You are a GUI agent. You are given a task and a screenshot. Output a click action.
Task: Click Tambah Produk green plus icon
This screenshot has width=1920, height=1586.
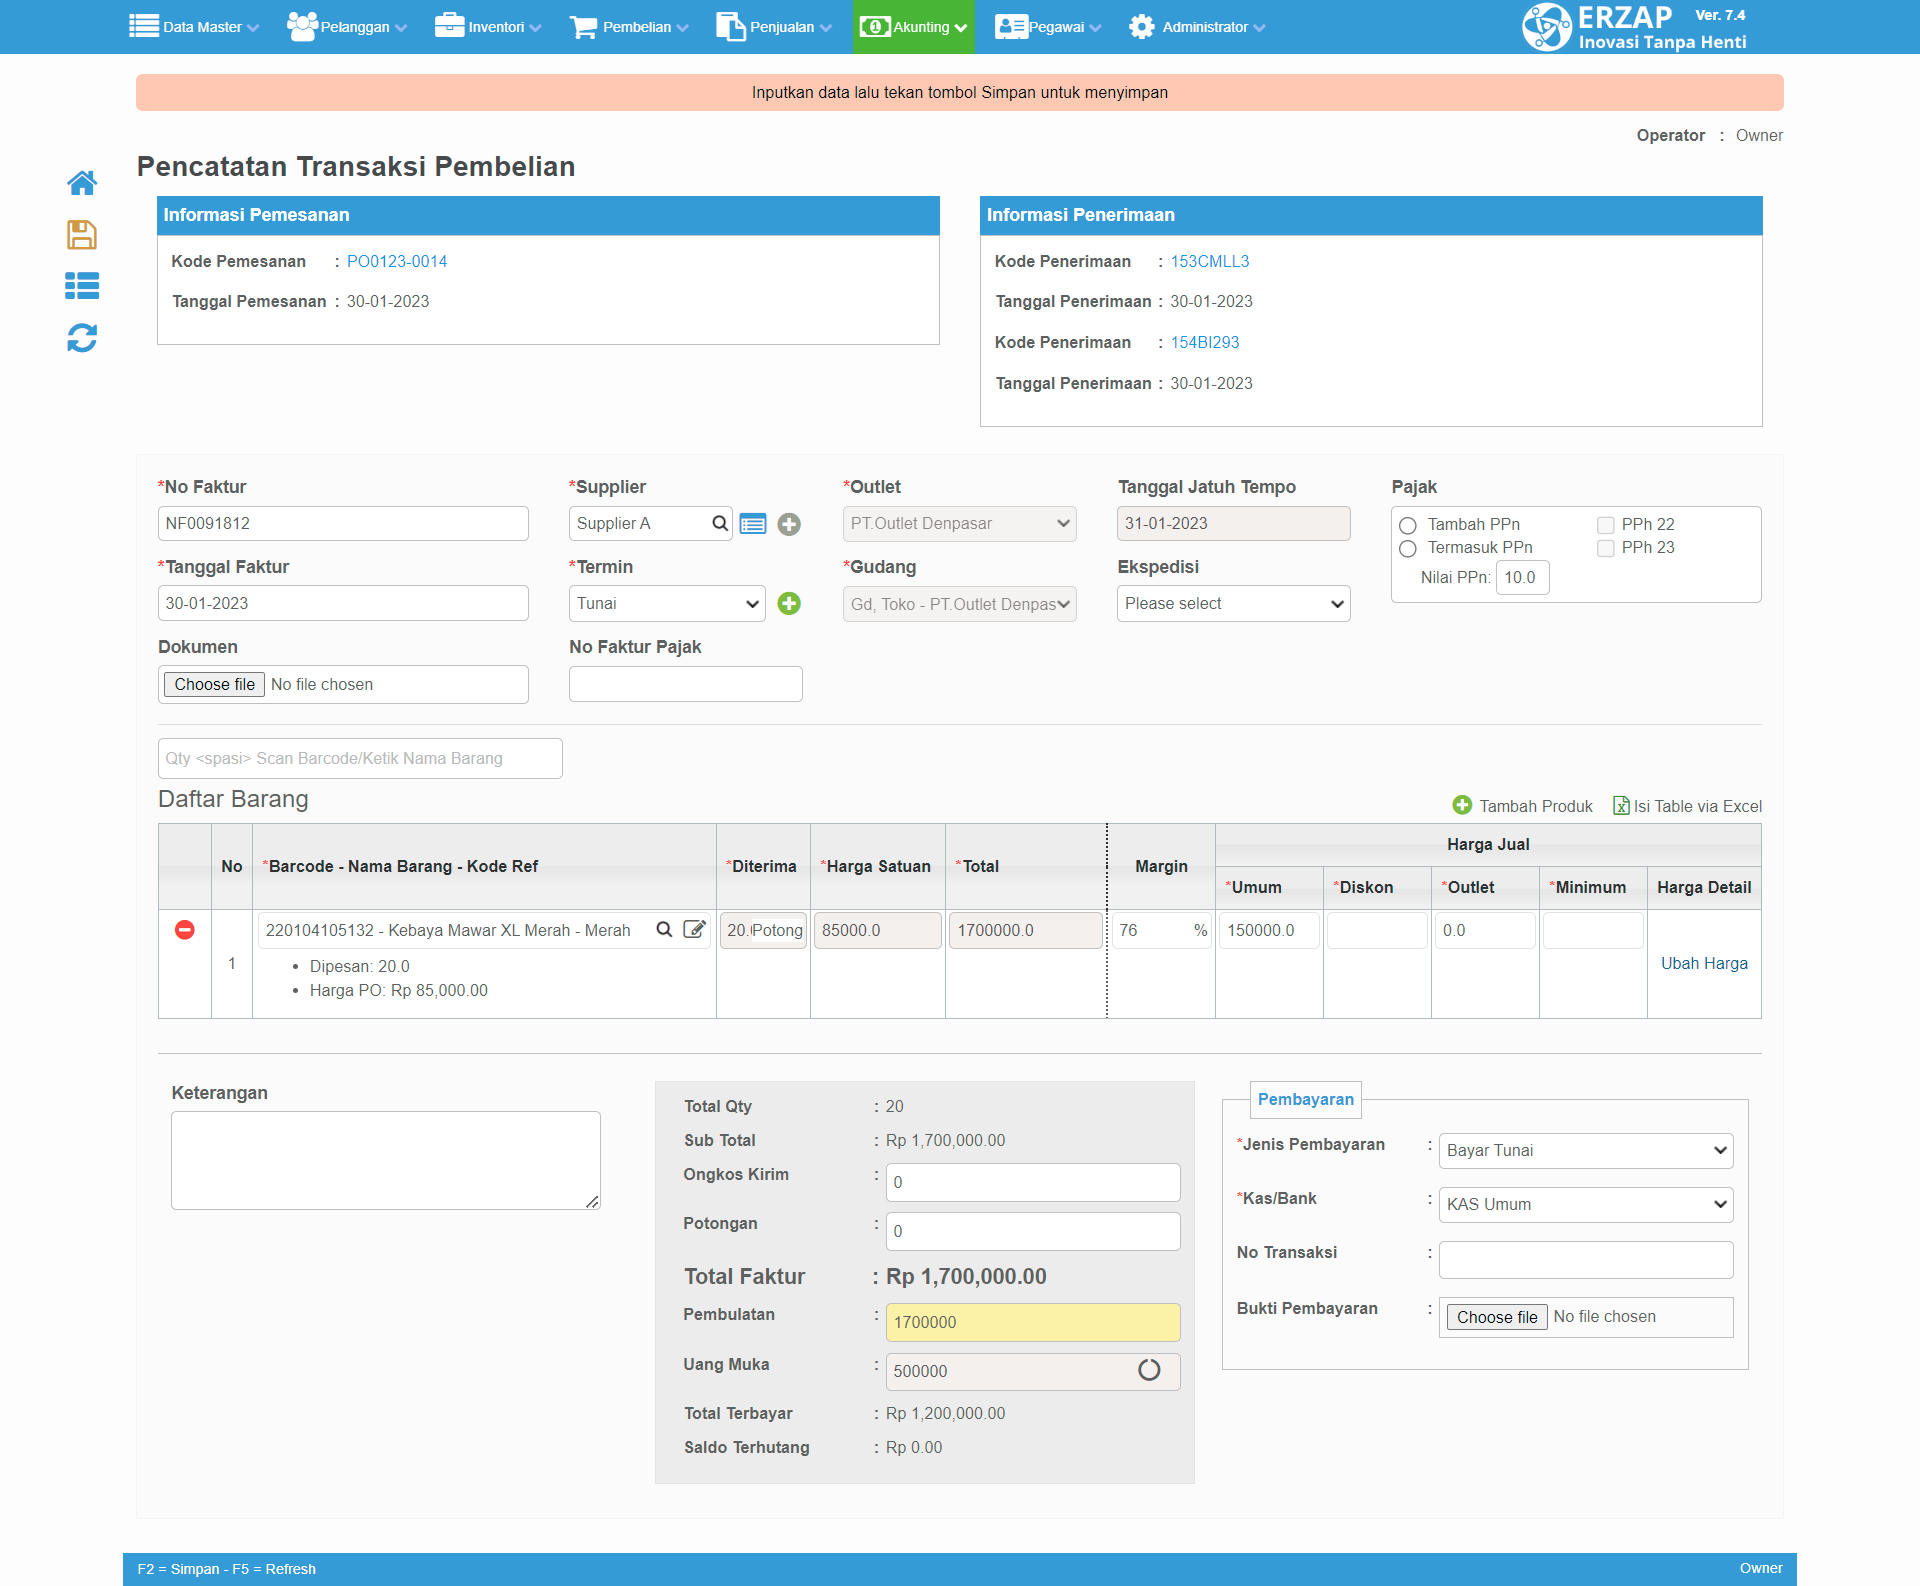click(1462, 805)
